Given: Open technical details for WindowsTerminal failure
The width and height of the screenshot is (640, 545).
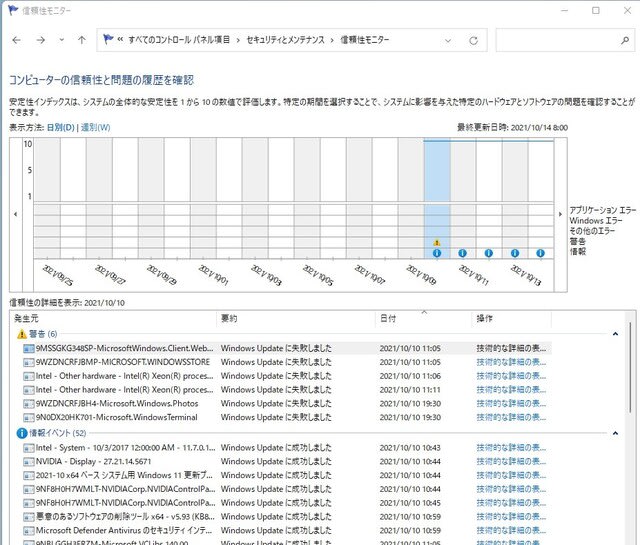Looking at the screenshot, I should (511, 418).
